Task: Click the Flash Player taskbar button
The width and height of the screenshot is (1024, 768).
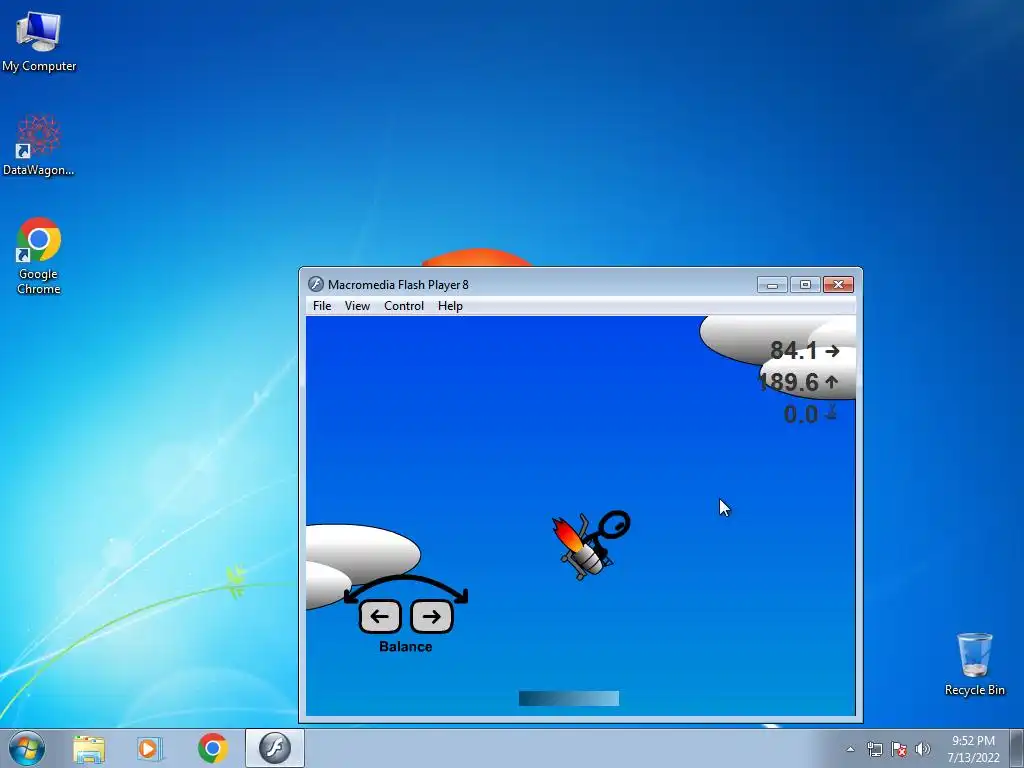Action: [275, 748]
